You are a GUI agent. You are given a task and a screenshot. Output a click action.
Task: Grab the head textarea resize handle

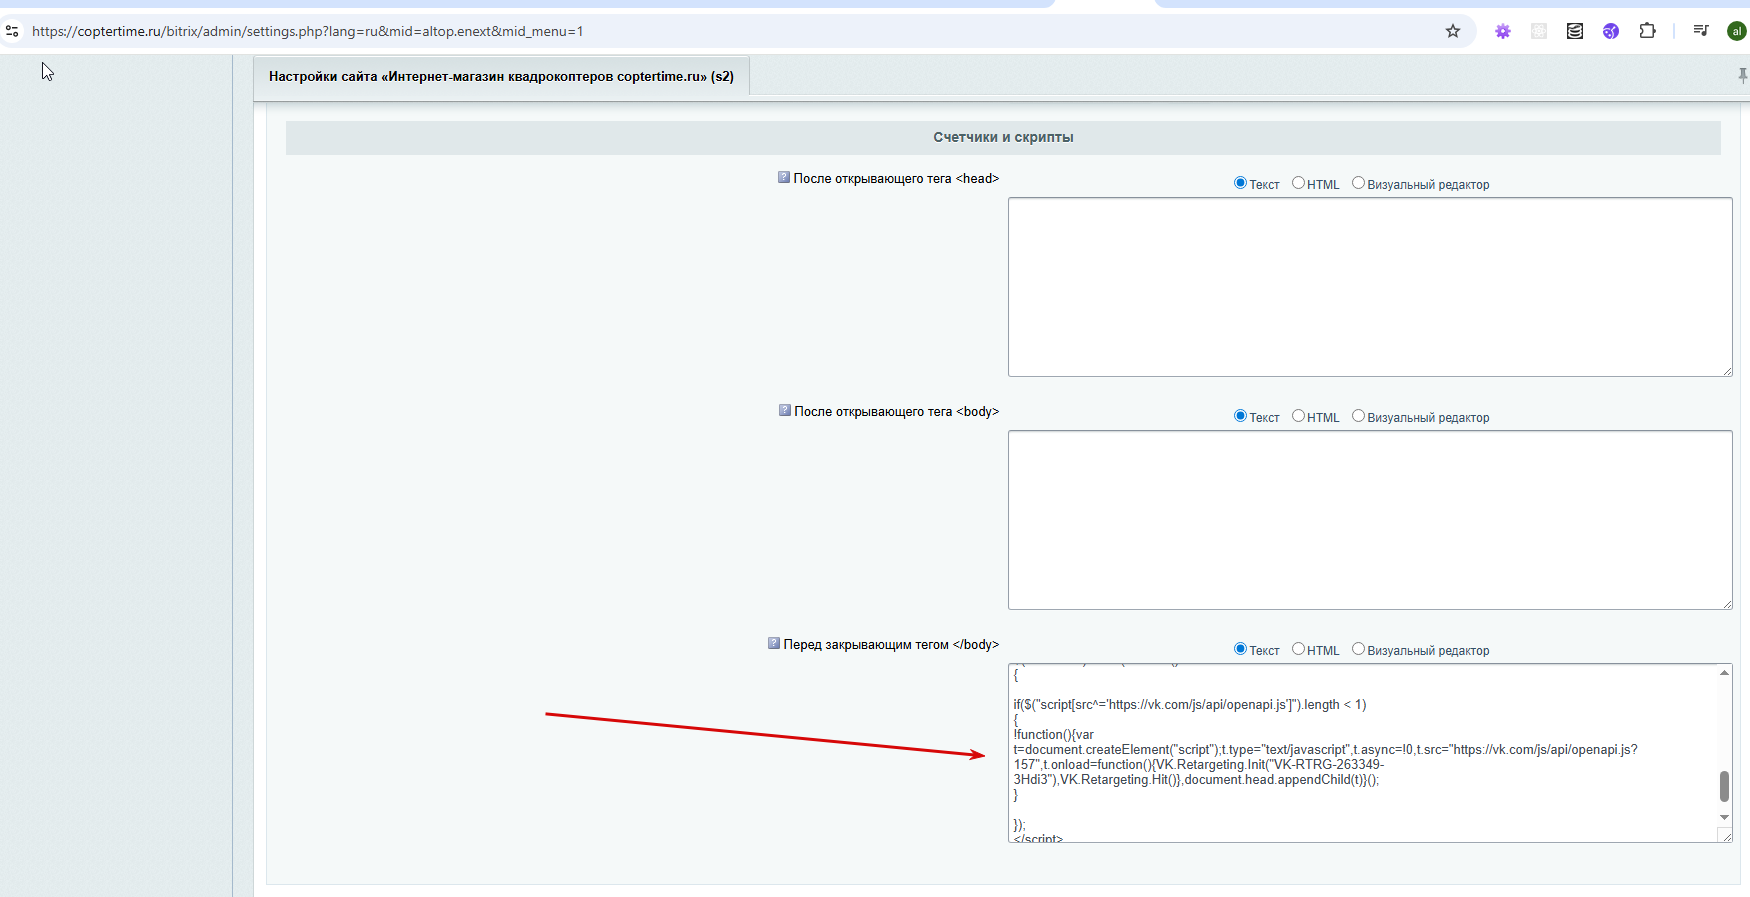click(1727, 371)
